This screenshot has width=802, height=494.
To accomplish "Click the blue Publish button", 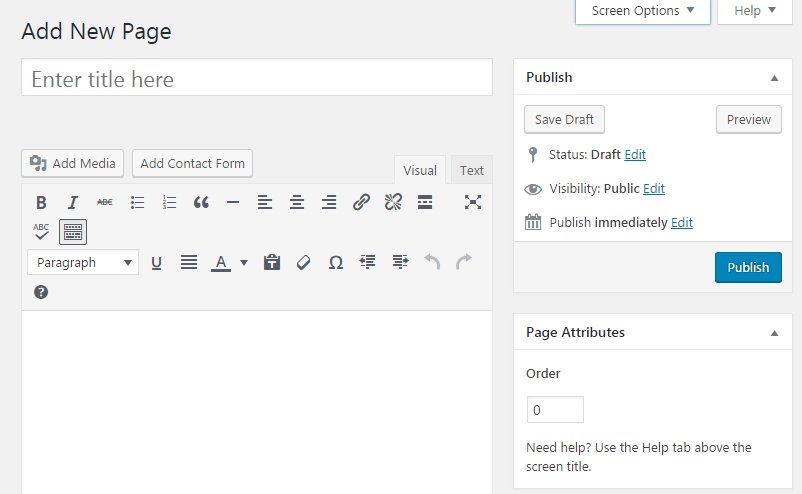I will click(x=748, y=267).
